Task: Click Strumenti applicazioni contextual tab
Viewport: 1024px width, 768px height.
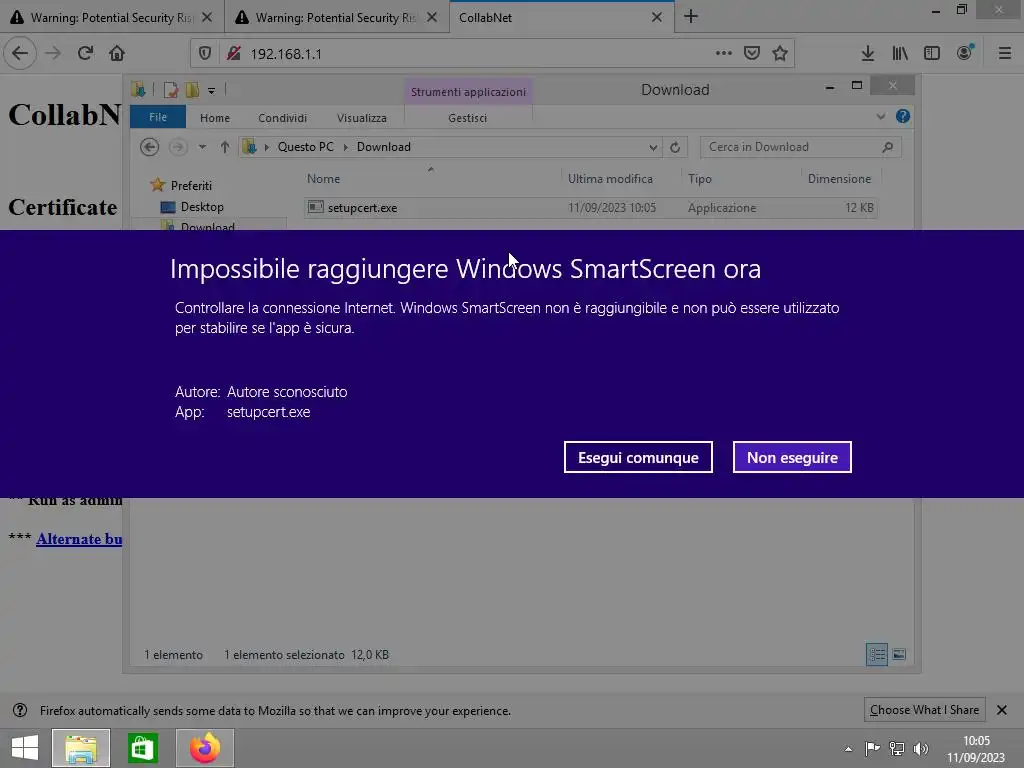Action: 468,92
